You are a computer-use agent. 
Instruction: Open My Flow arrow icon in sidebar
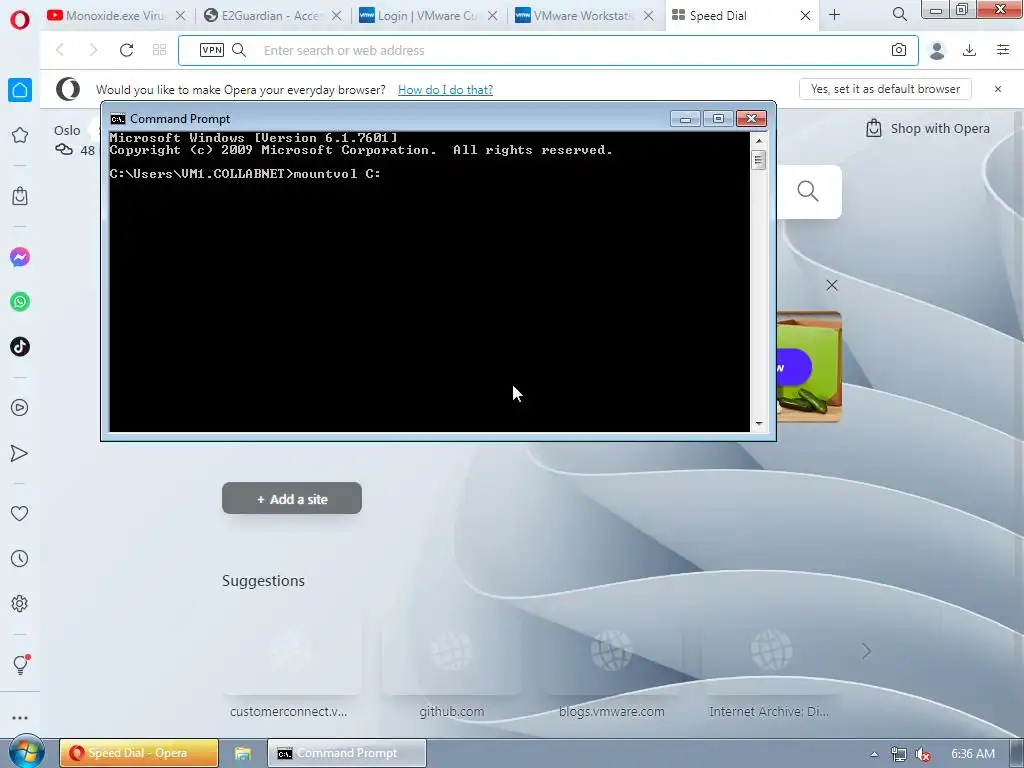20,453
